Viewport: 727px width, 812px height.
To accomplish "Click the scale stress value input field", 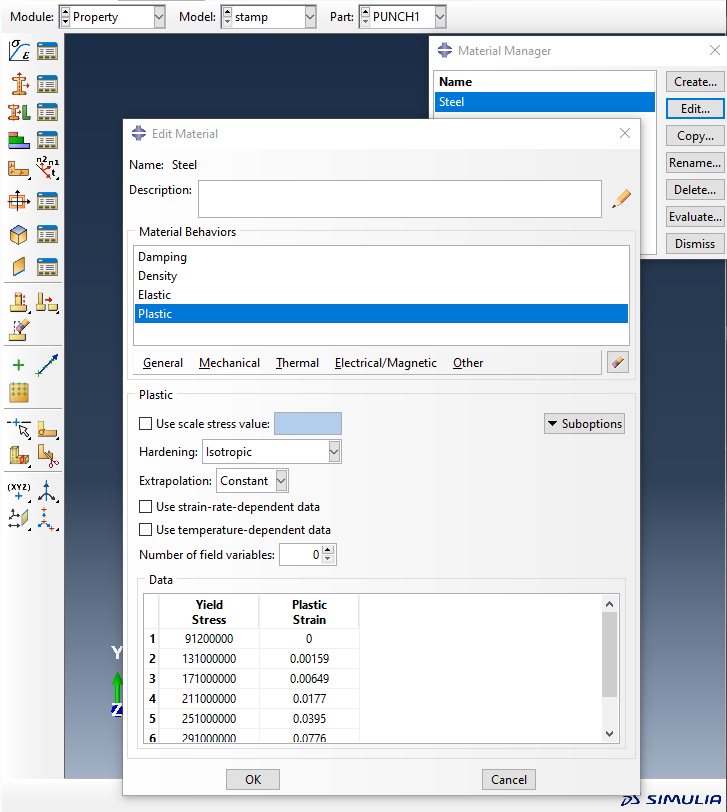I will [308, 424].
